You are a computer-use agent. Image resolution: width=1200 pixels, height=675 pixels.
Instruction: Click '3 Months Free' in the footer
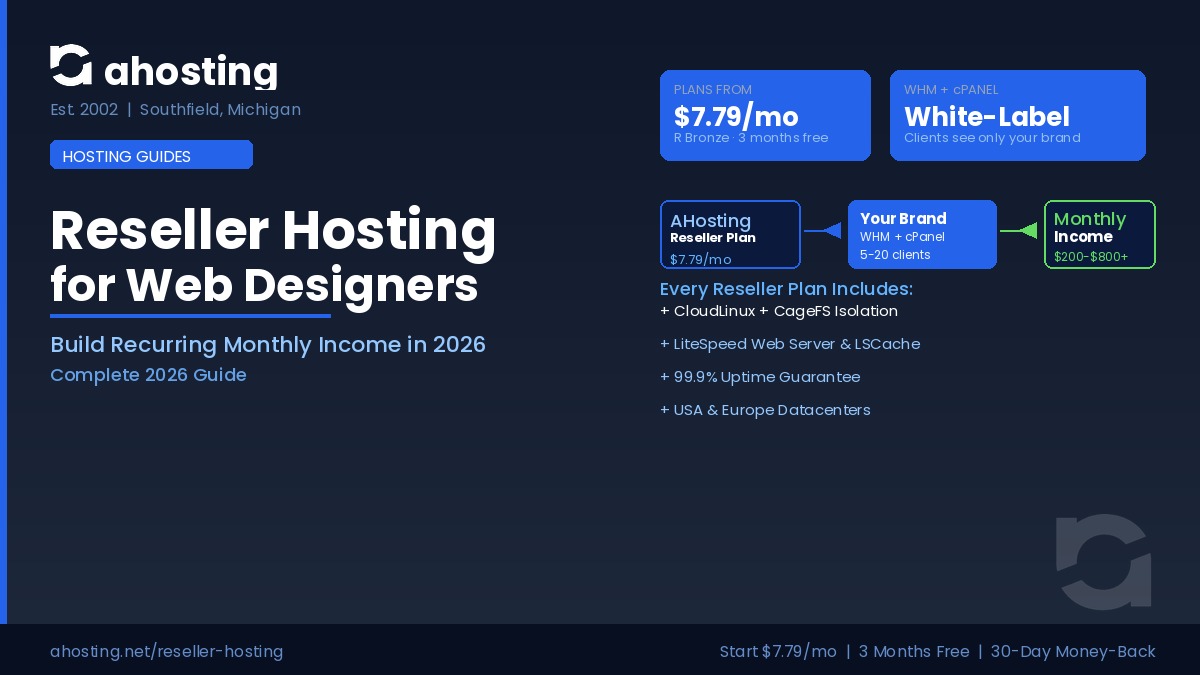click(914, 652)
